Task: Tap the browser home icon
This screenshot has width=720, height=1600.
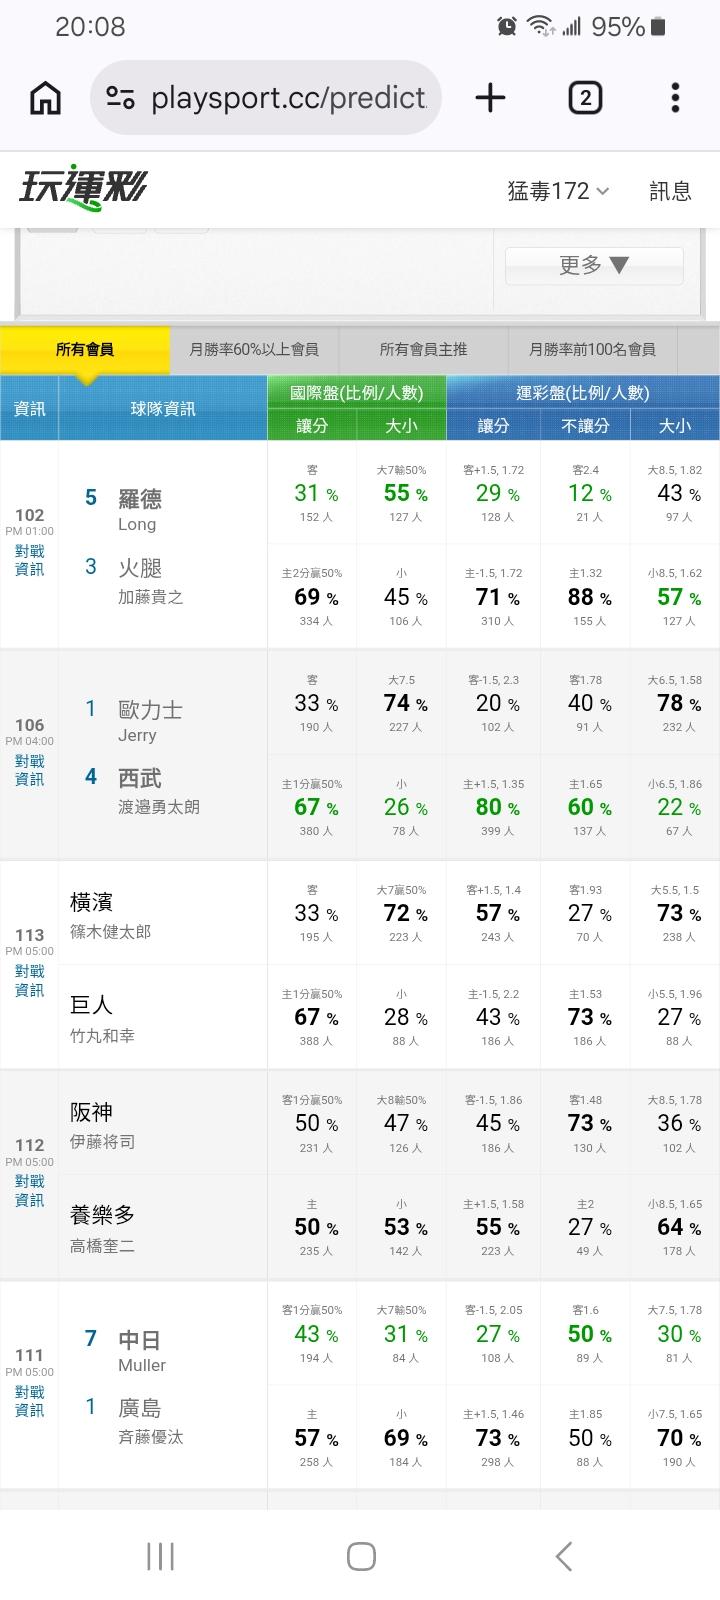Action: point(46,98)
